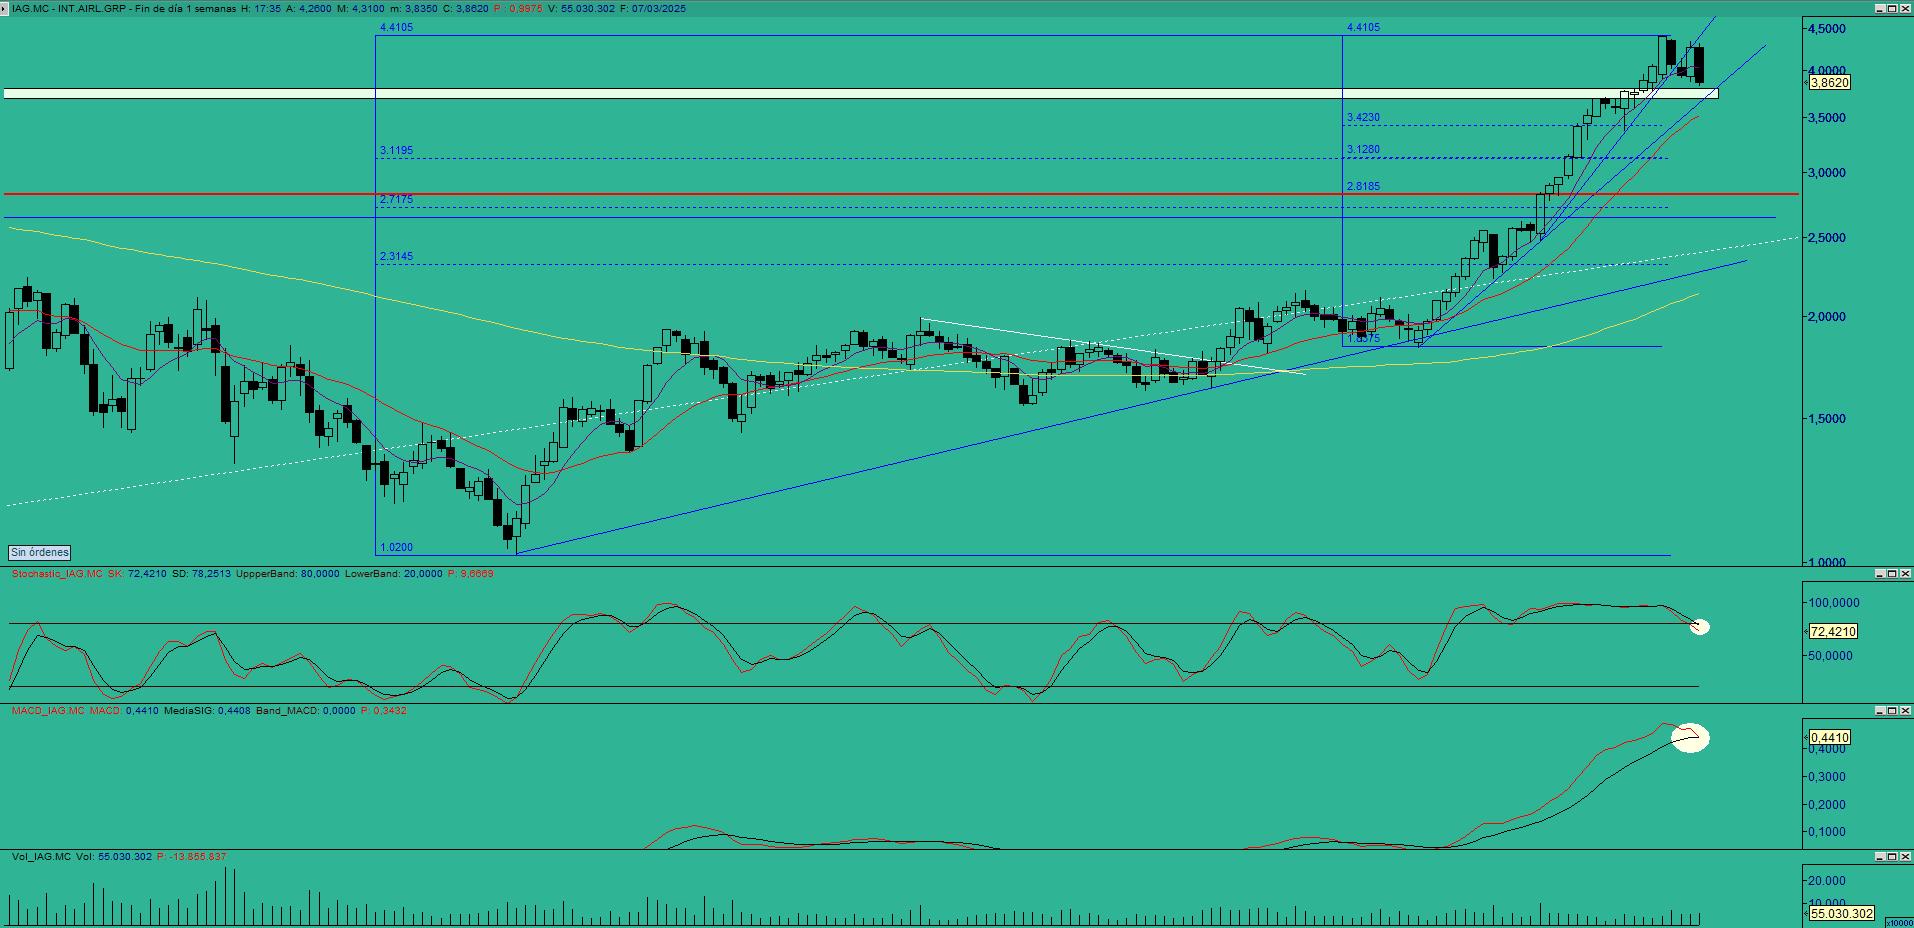The image size is (1914, 928).
Task: Select the 3.1195 Fibonacci level label
Action: (396, 151)
